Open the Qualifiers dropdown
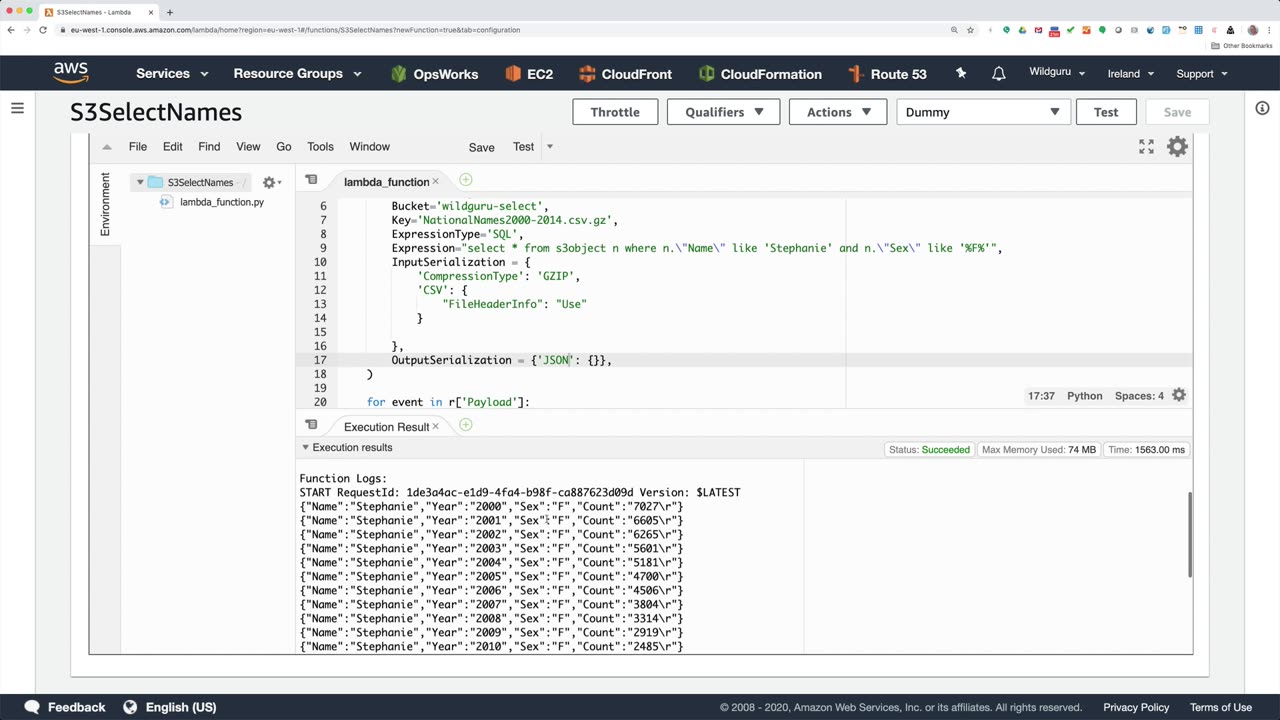 [x=724, y=112]
